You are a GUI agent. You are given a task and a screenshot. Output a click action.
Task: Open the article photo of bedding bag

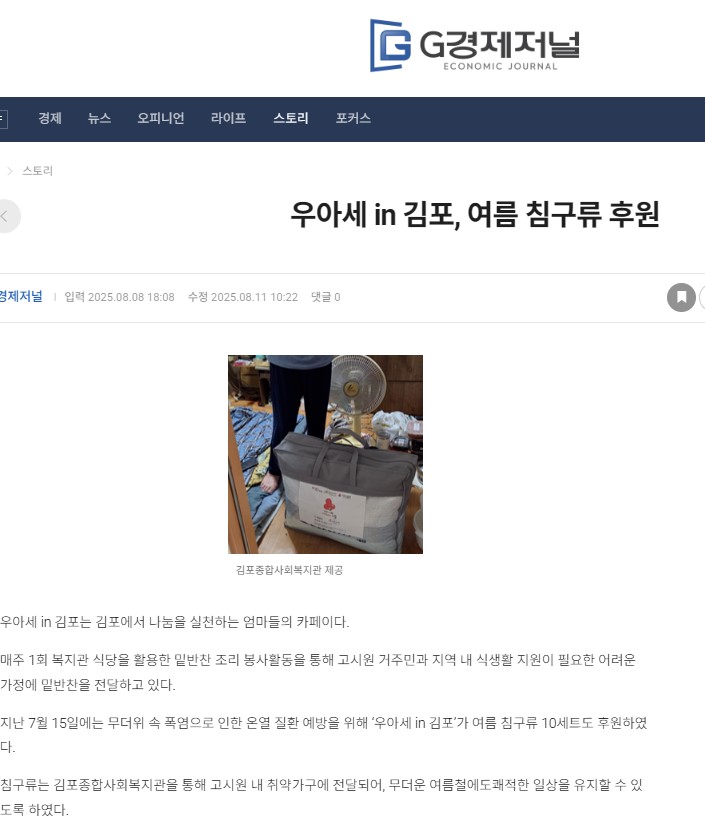point(325,454)
